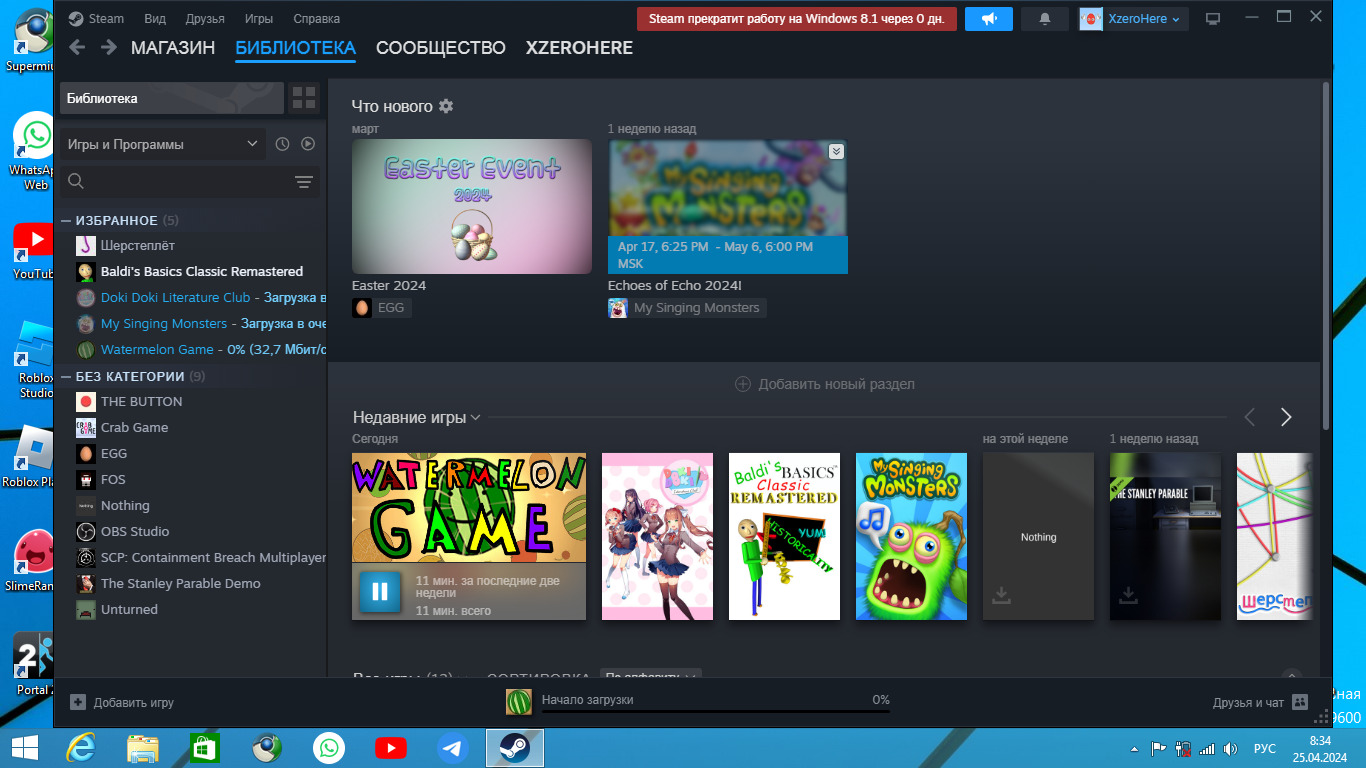This screenshot has height=768, width=1366.
Task: Click the grid view icon beside Library
Action: click(304, 98)
